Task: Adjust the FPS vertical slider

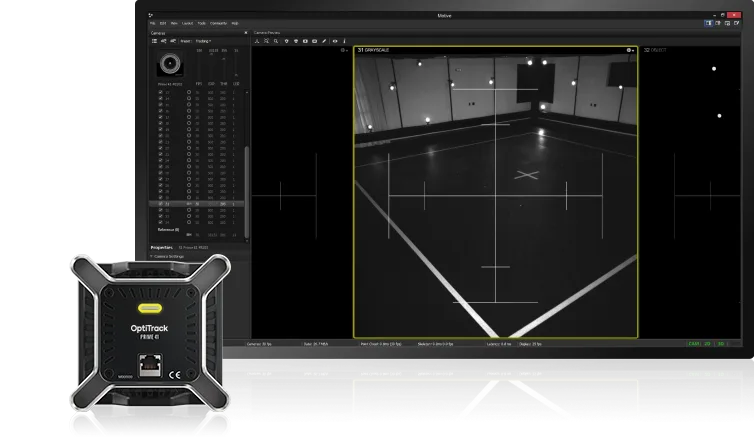Action: tap(199, 66)
